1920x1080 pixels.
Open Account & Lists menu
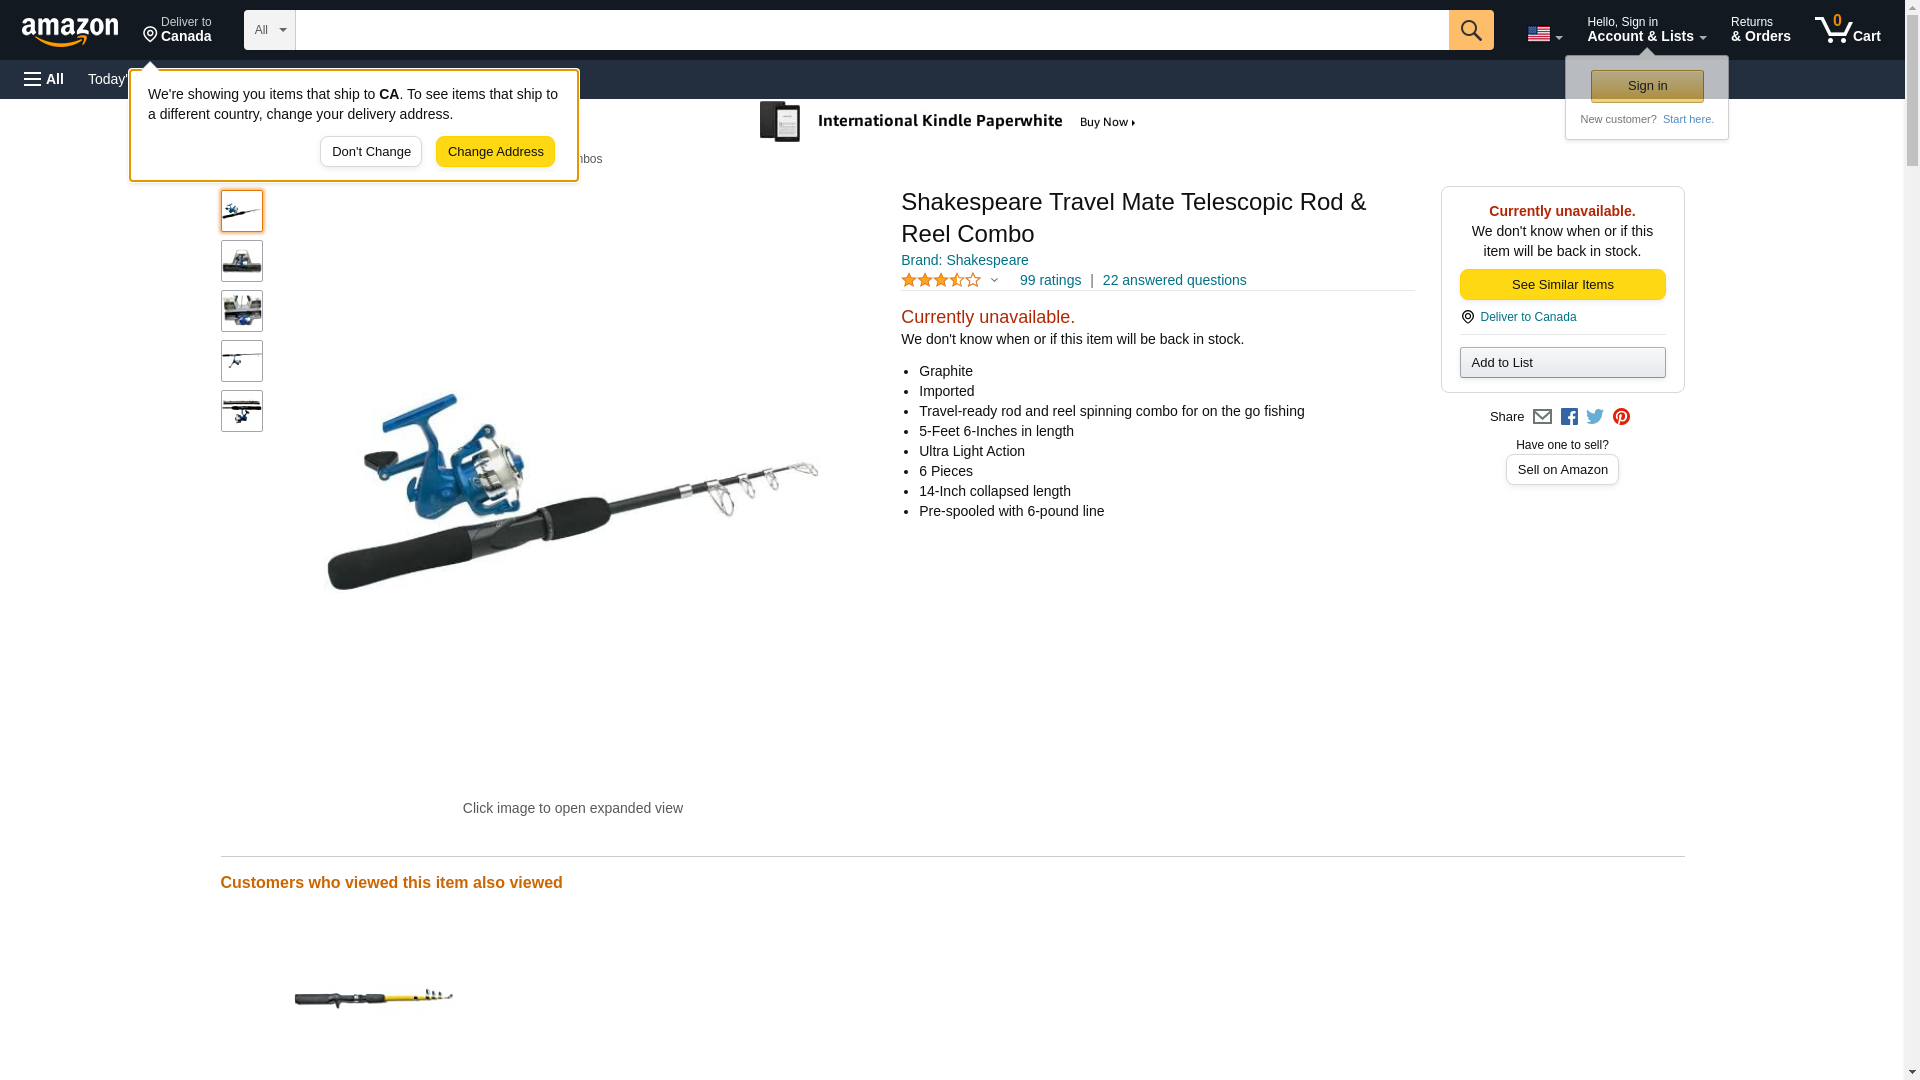[x=1646, y=30]
